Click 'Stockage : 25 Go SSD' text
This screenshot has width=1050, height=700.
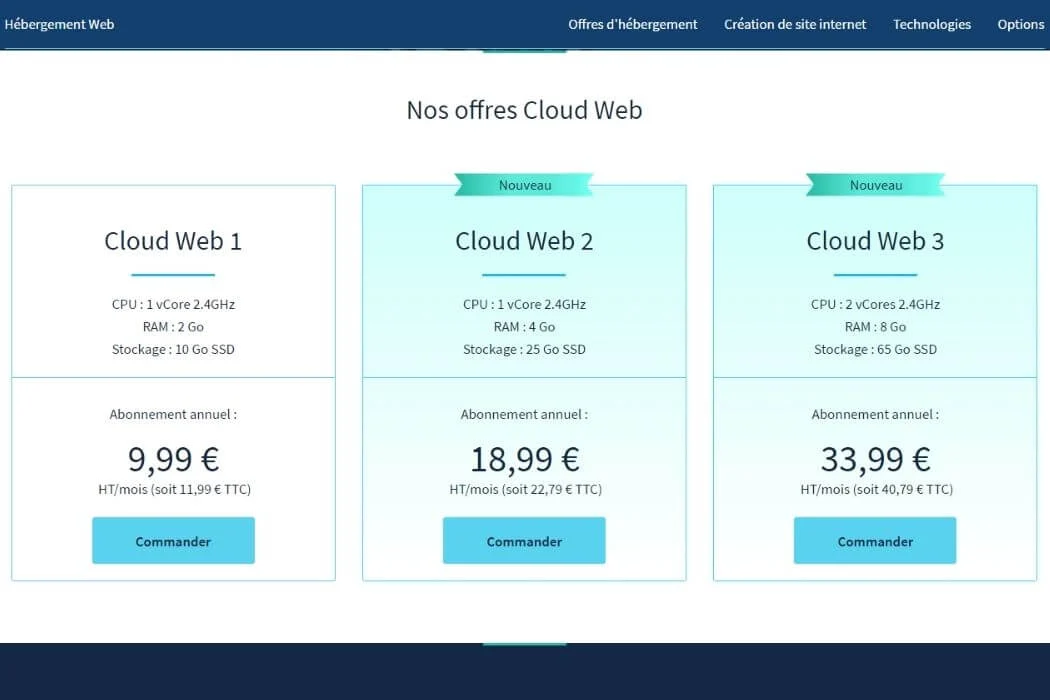[524, 349]
